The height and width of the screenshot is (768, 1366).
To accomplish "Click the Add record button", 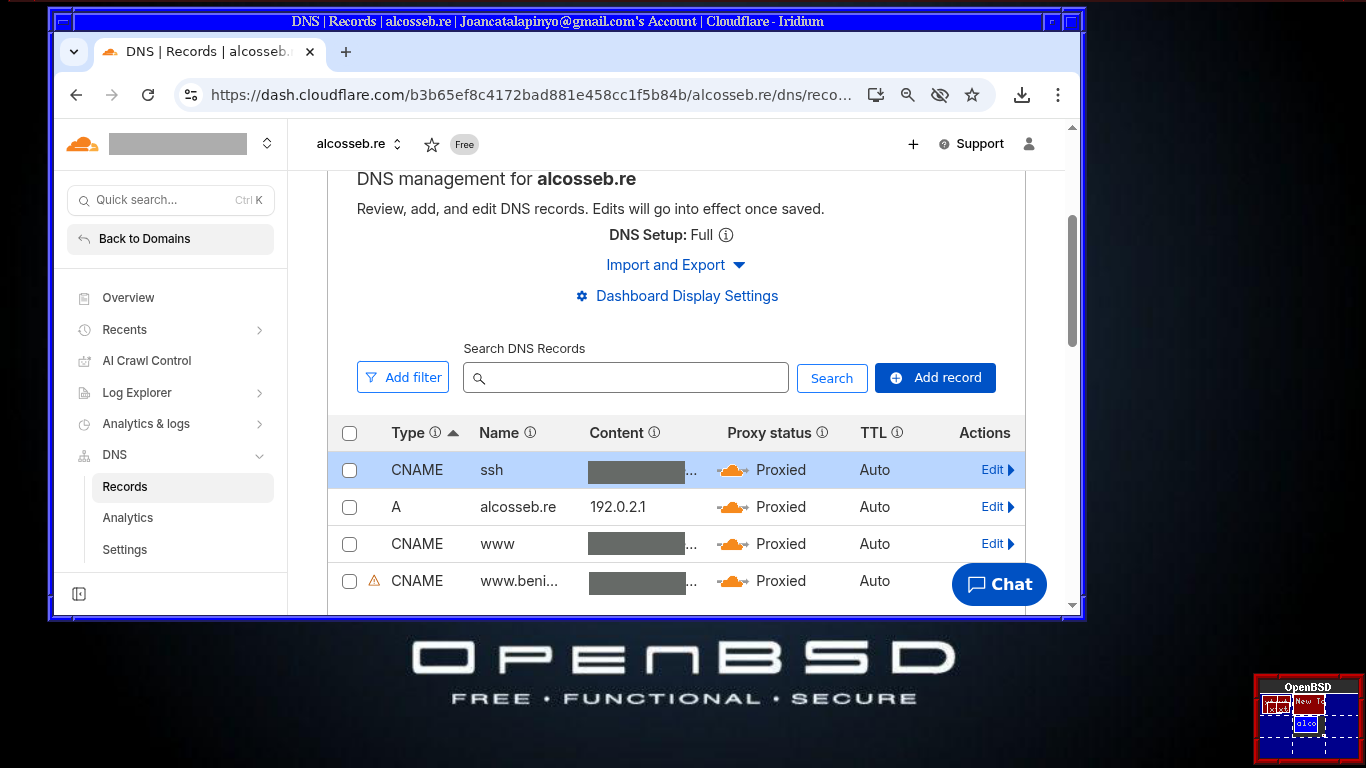I will (x=935, y=378).
